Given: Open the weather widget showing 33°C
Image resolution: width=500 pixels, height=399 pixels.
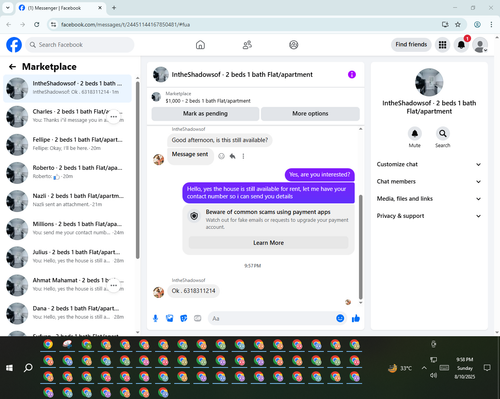Looking at the screenshot, I should click(400, 368).
